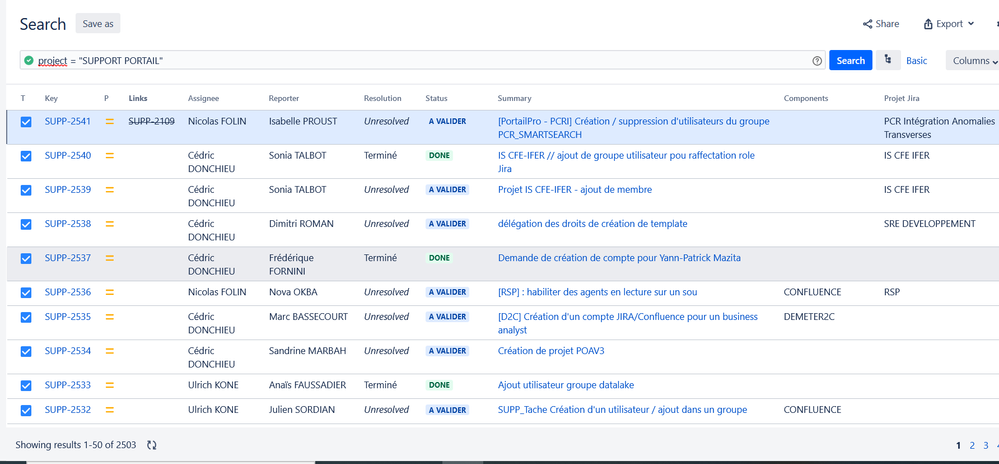This screenshot has height=464, width=999.
Task: Uncheck the SUPP-2538 row checkbox
Action: [x=26, y=224]
